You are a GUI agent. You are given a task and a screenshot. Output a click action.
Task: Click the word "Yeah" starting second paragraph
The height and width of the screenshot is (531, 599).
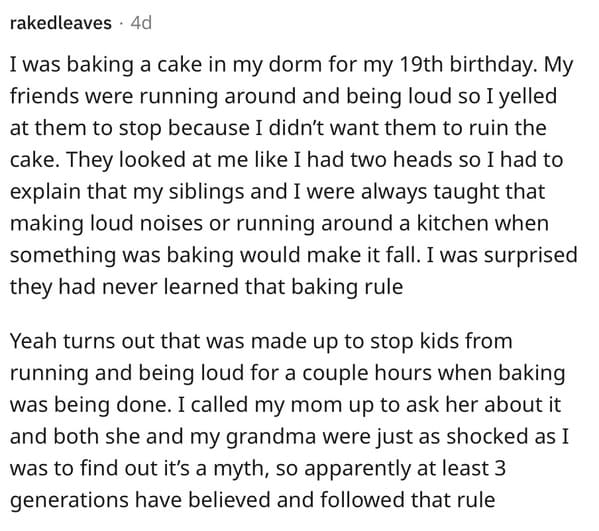33,341
